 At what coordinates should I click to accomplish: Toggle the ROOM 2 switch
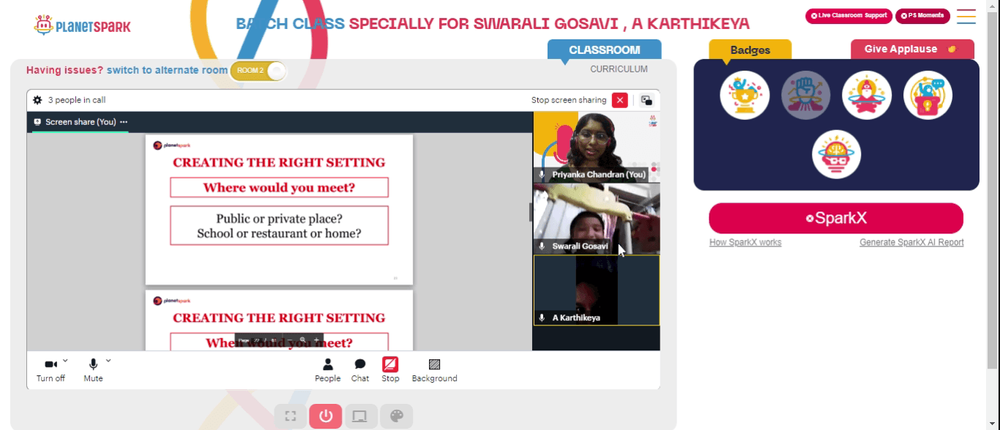tap(258, 71)
